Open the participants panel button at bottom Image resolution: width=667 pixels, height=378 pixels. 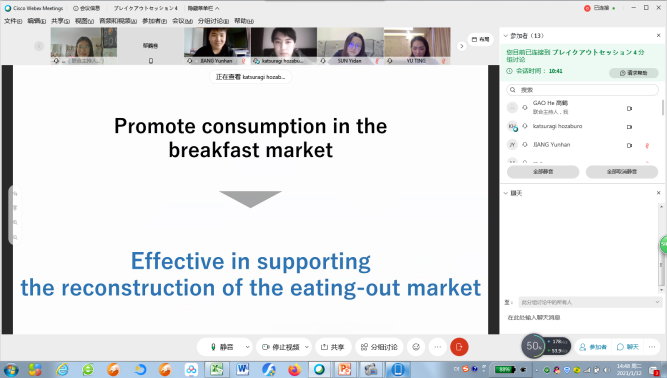click(x=593, y=347)
